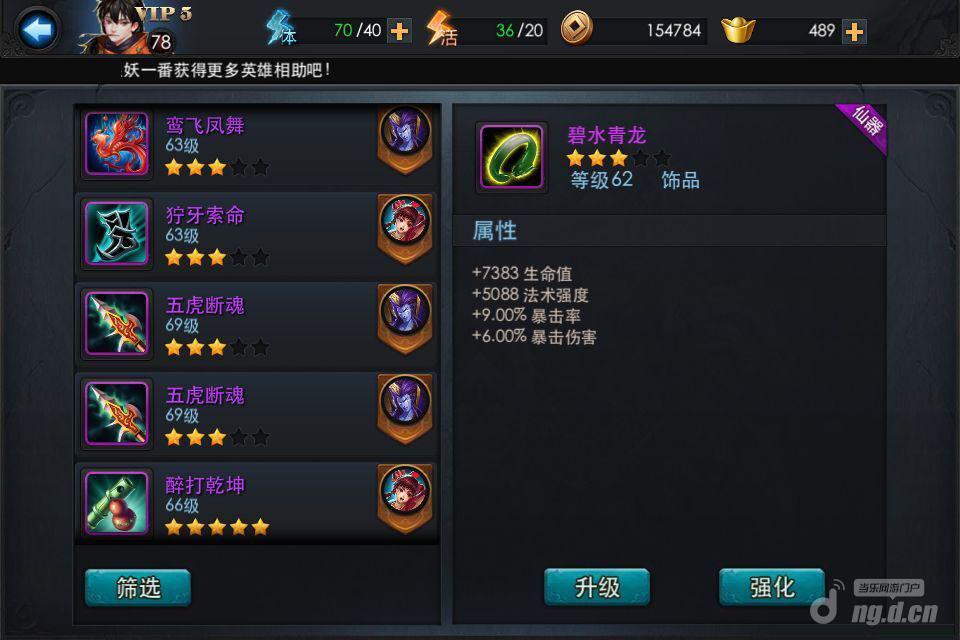
Task: Tap the gold ingot currency icon
Action: point(738,29)
